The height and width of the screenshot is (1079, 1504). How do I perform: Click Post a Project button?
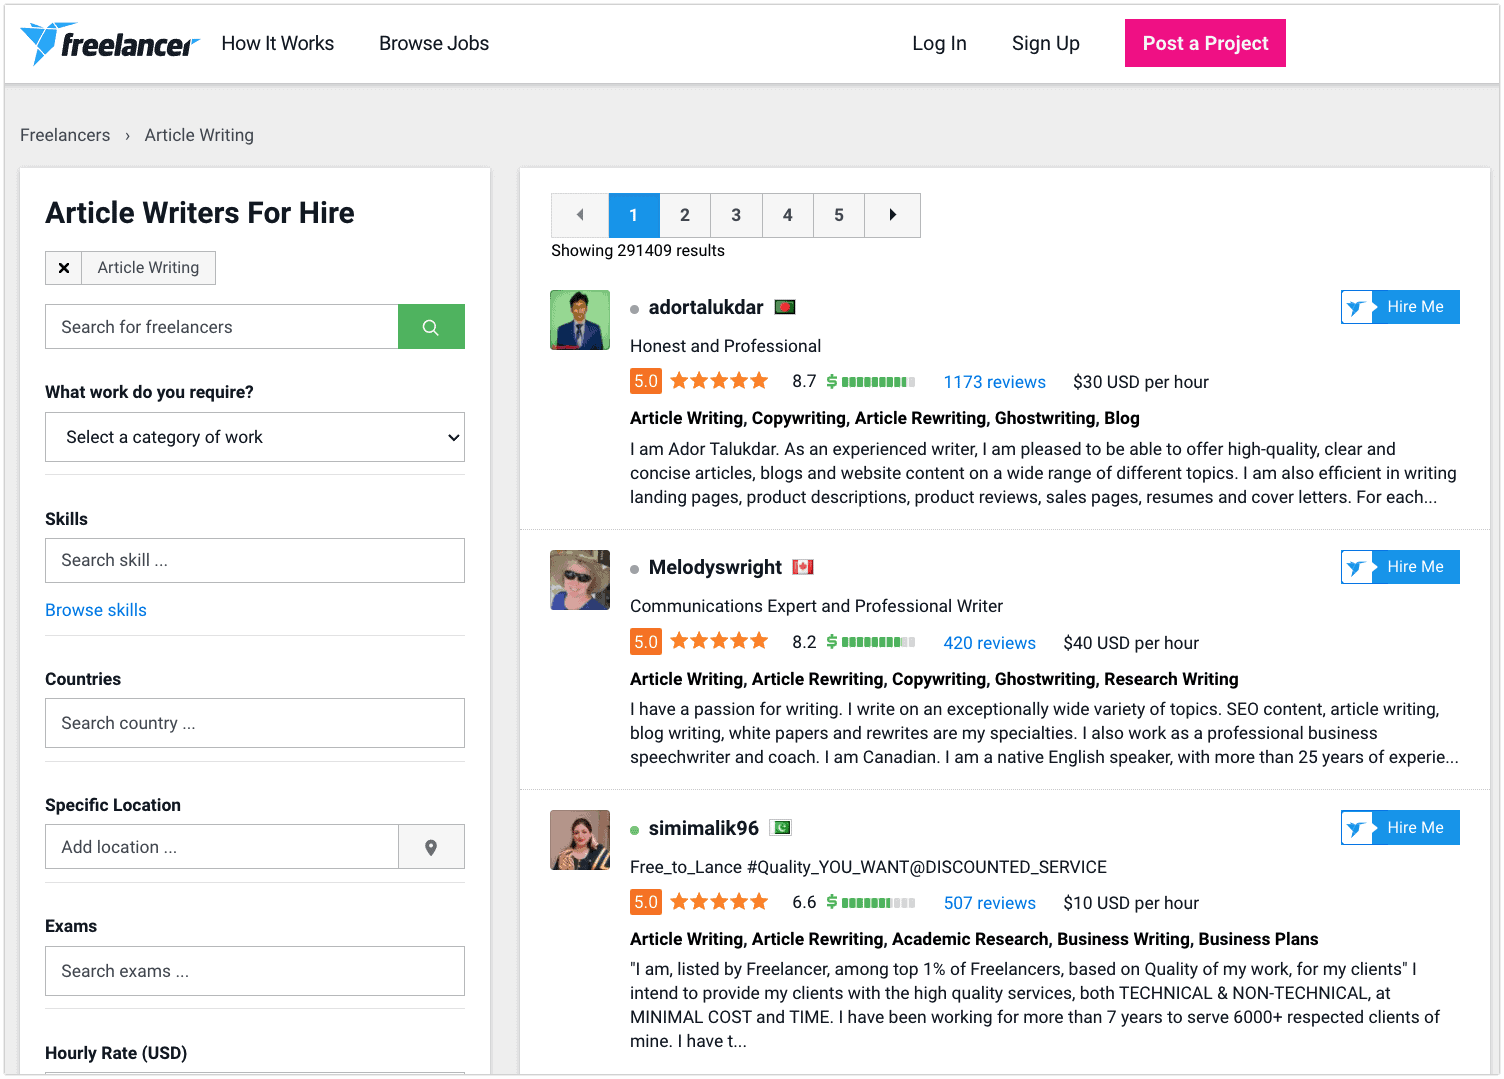1205,43
